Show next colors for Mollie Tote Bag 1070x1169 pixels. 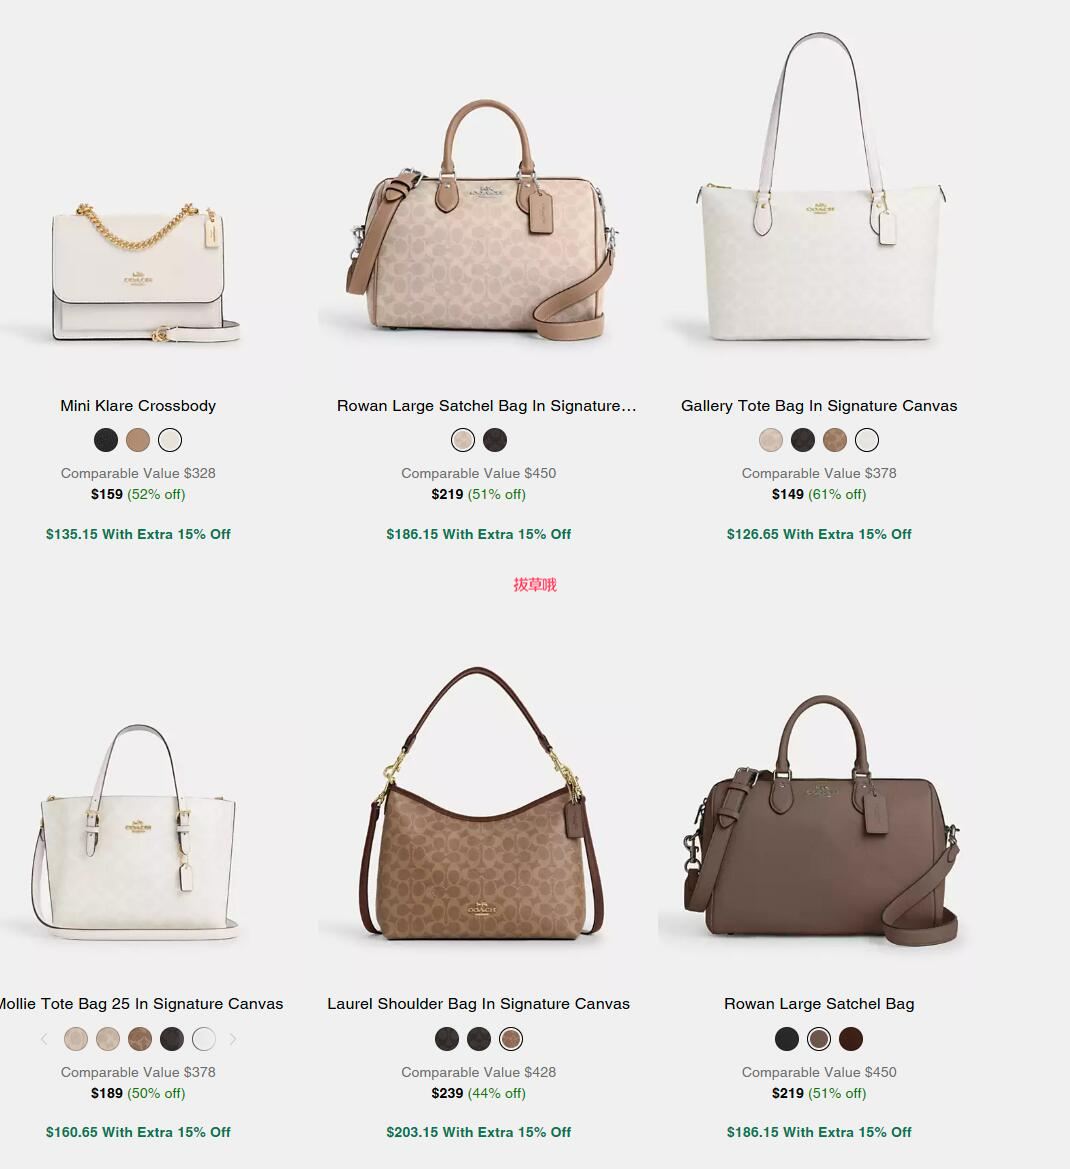point(233,1039)
